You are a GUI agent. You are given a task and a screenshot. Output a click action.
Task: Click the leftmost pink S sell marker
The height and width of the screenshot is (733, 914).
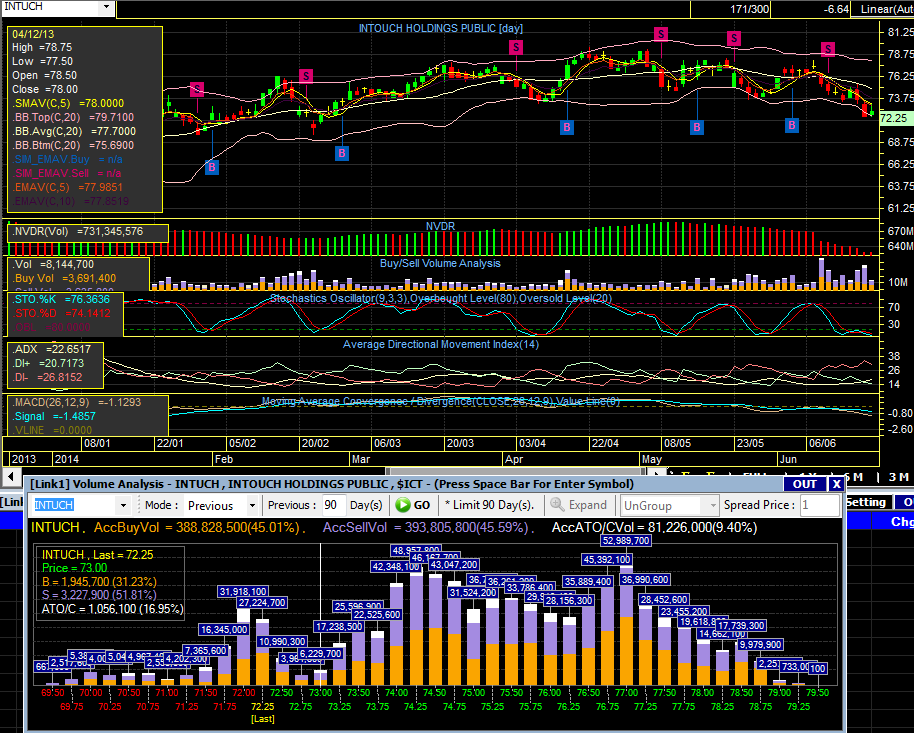pos(197,90)
